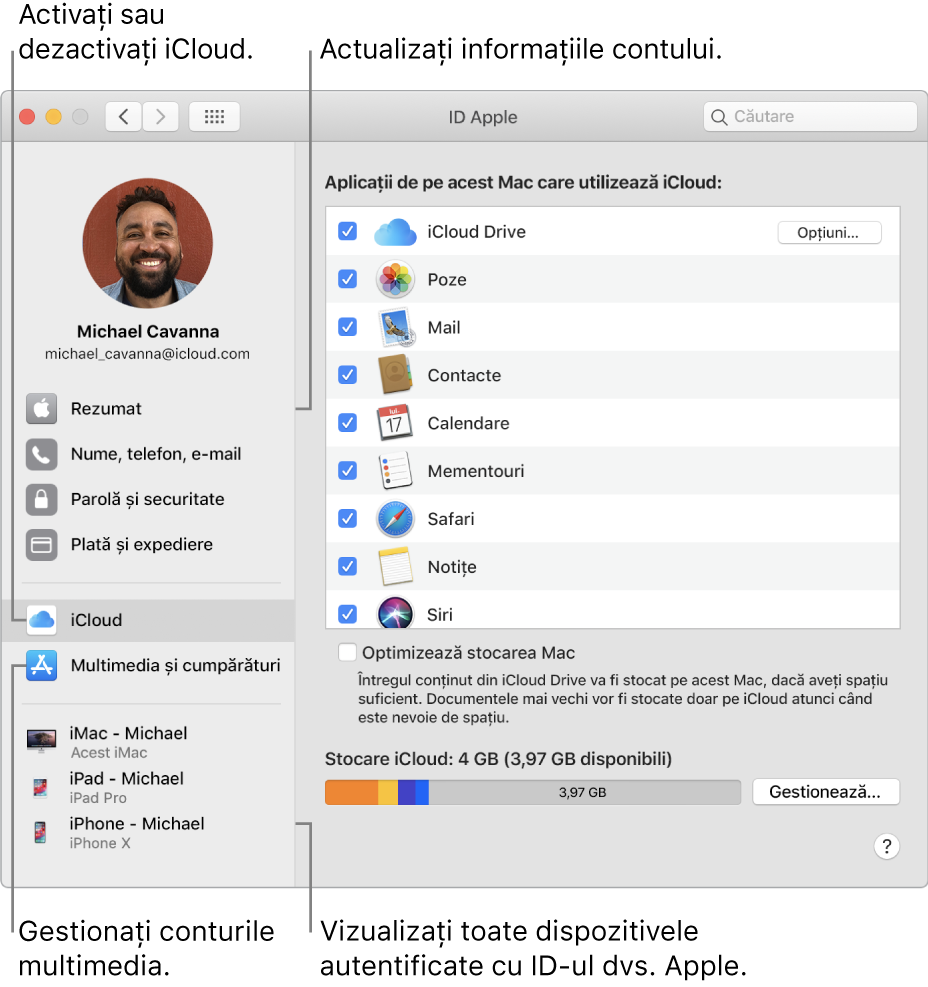The width and height of the screenshot is (928, 987).
Task: Click the App Store icon beside Multimedia și cumpărături
Action: (x=42, y=665)
